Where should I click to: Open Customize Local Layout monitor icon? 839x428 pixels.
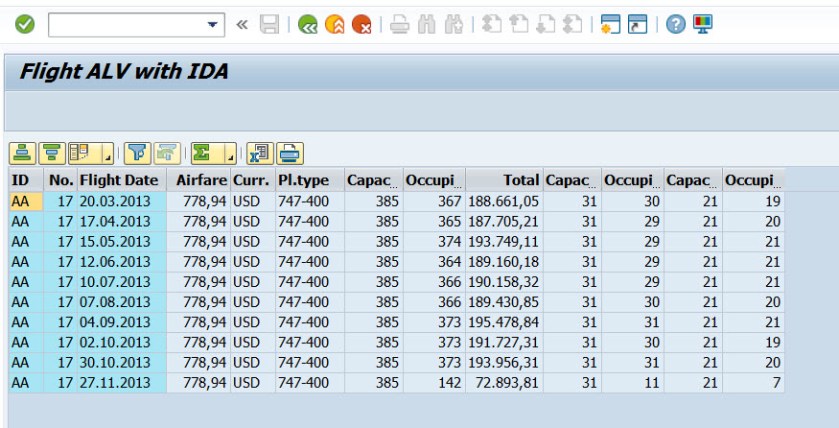pos(703,25)
